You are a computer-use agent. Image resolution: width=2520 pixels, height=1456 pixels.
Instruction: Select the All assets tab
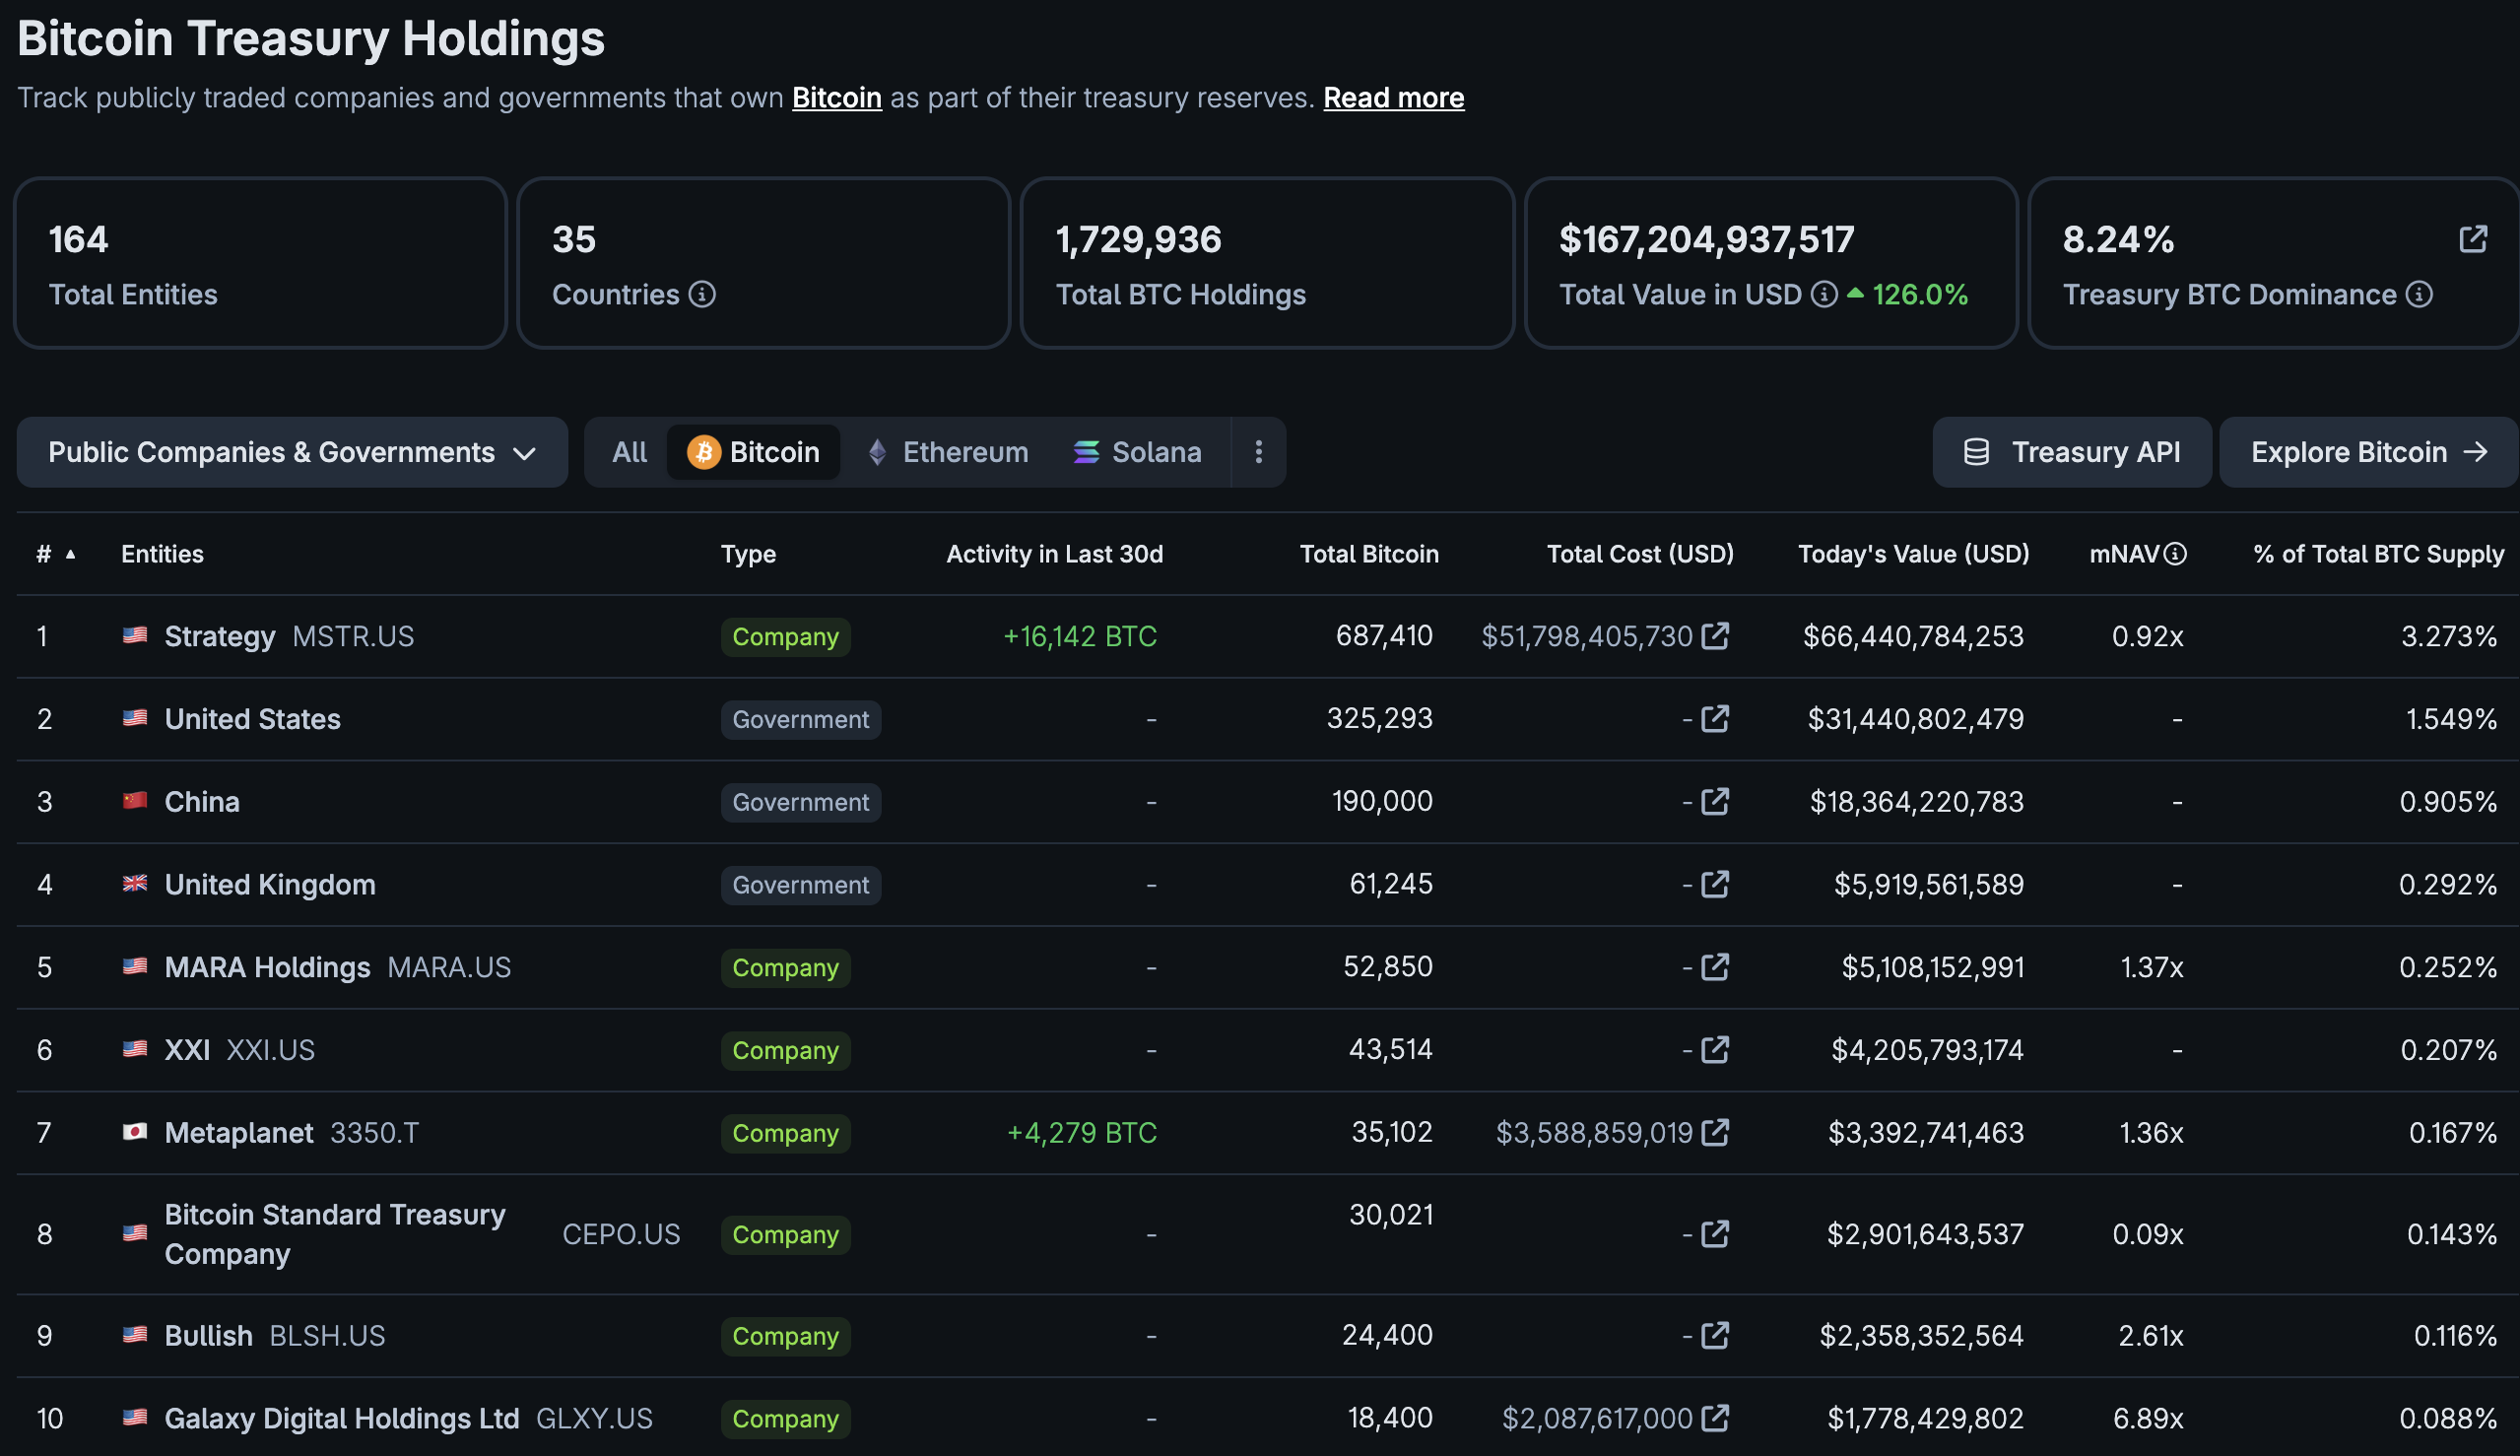click(629, 452)
